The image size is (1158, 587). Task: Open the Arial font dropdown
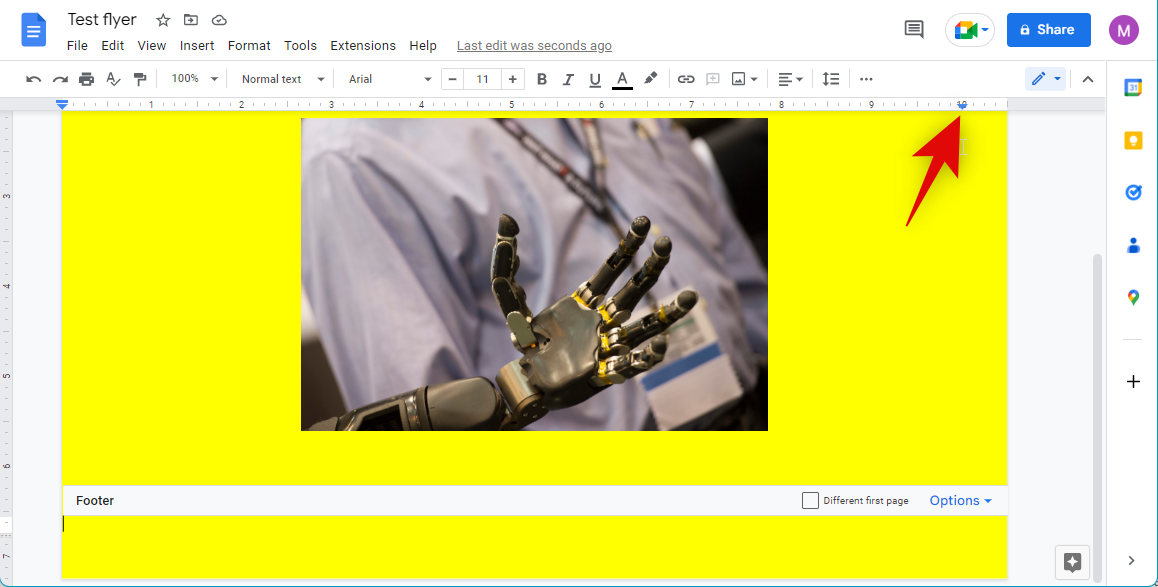pos(390,79)
